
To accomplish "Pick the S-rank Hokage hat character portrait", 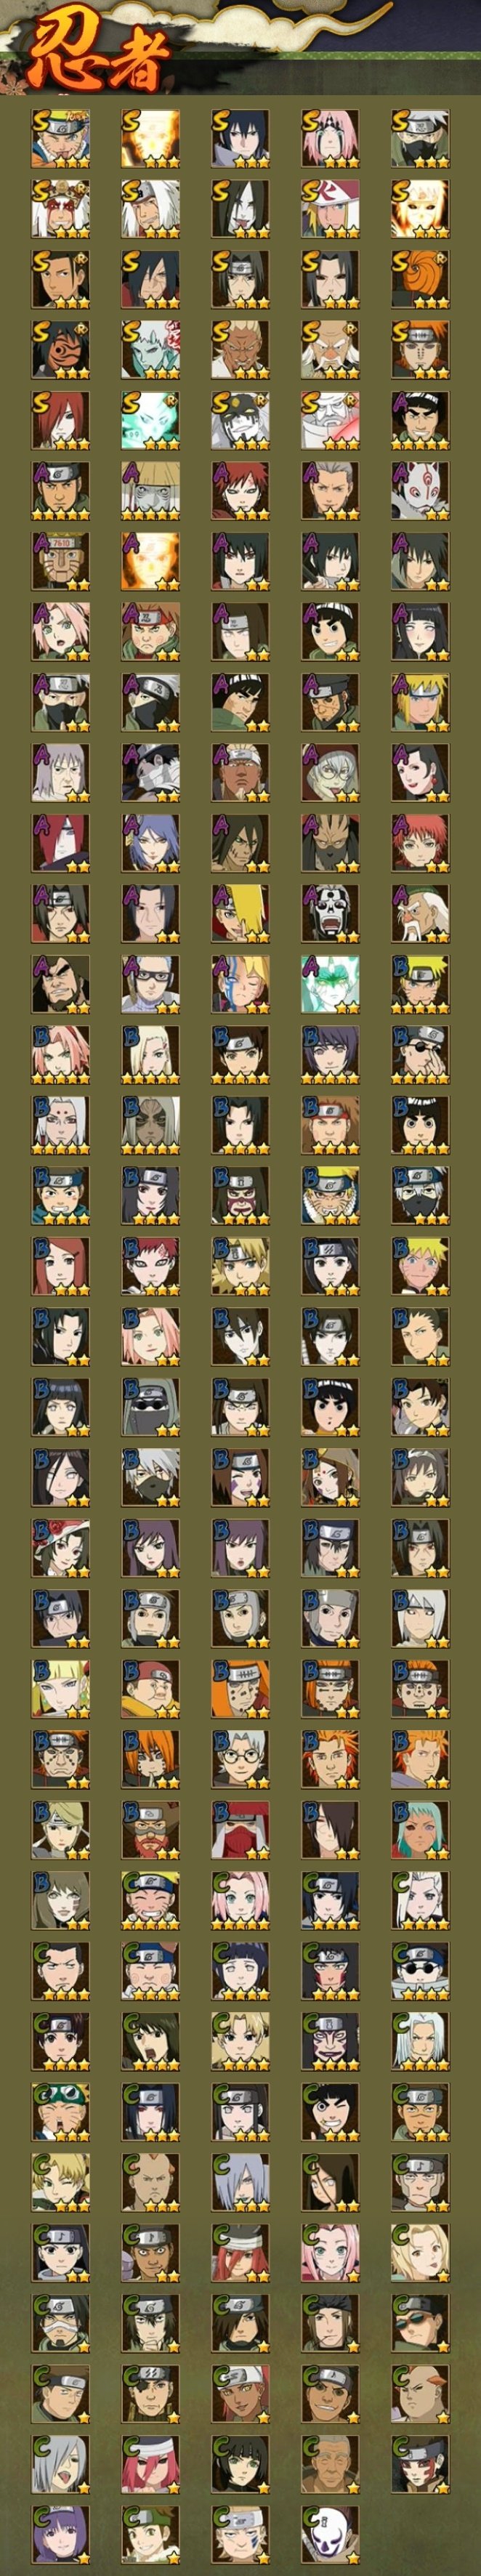I will tap(330, 209).
